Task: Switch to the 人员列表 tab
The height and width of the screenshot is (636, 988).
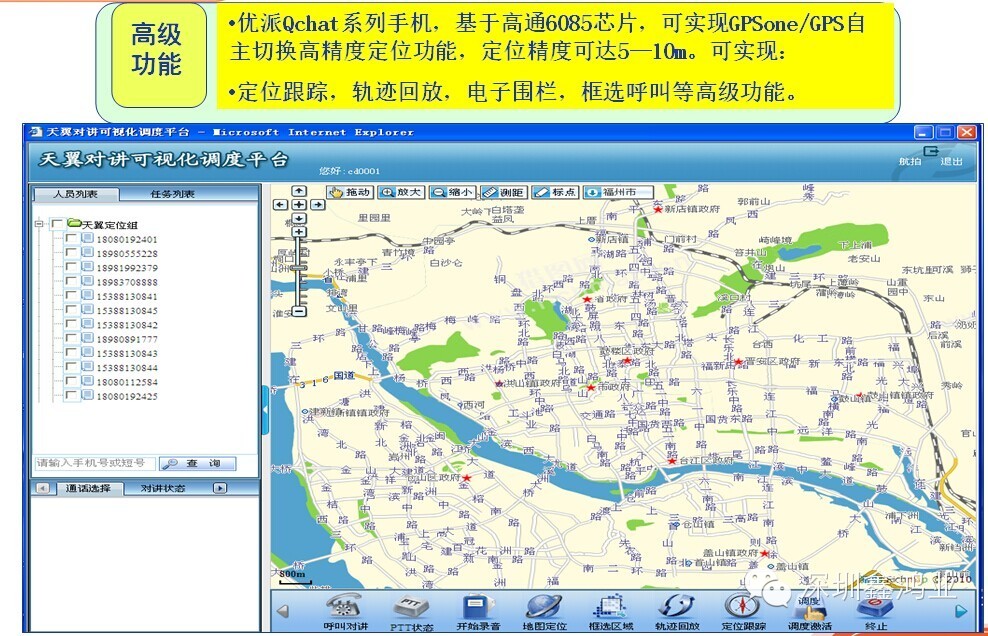Action: 76,194
